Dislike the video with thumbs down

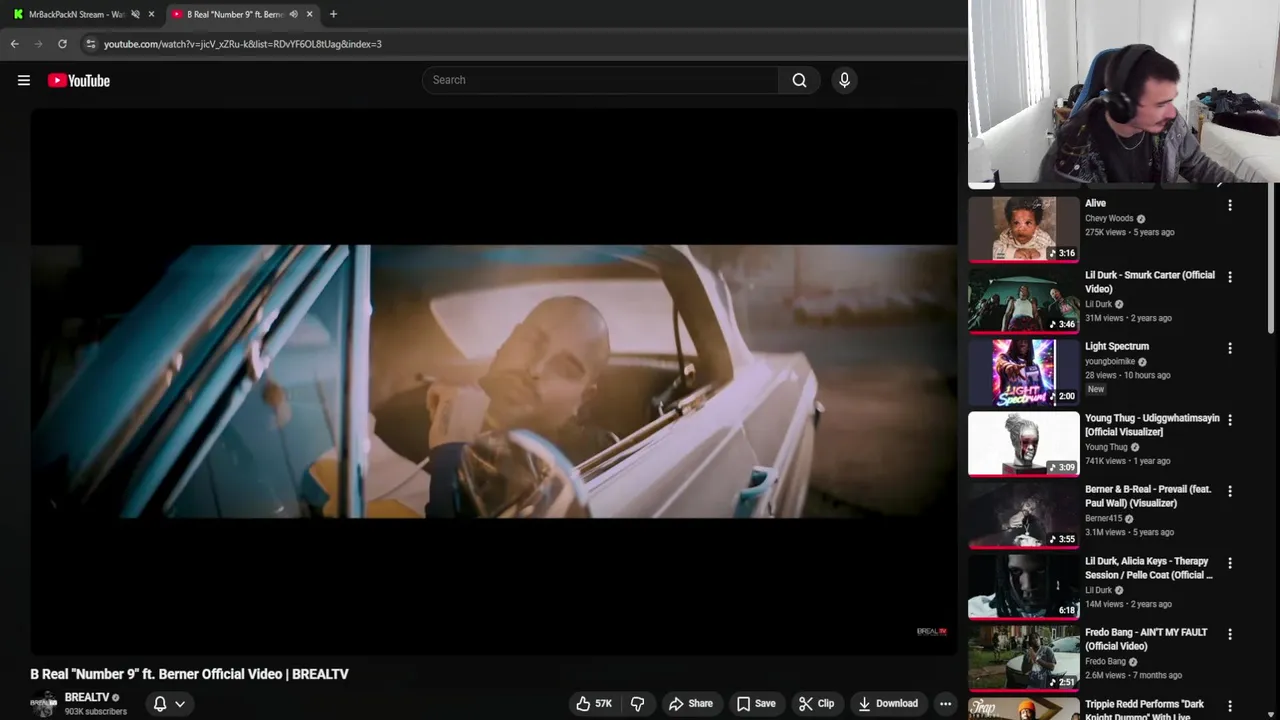coord(637,704)
